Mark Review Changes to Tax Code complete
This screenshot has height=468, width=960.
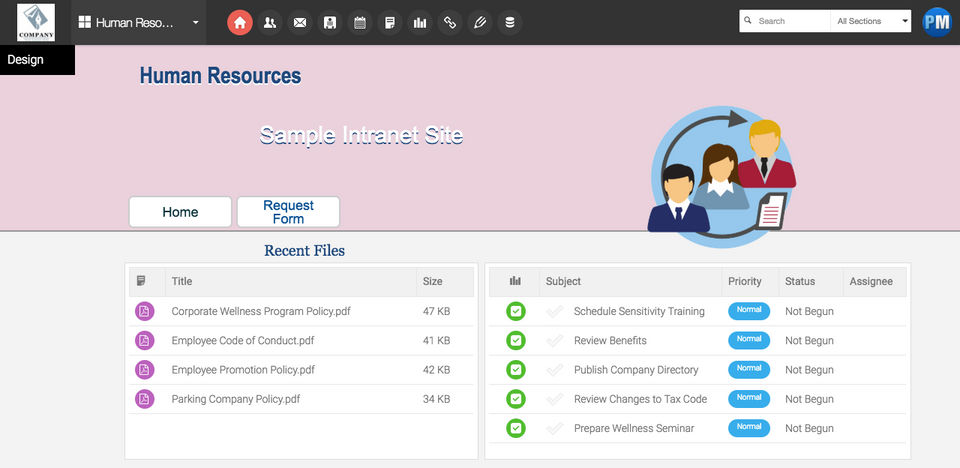555,399
